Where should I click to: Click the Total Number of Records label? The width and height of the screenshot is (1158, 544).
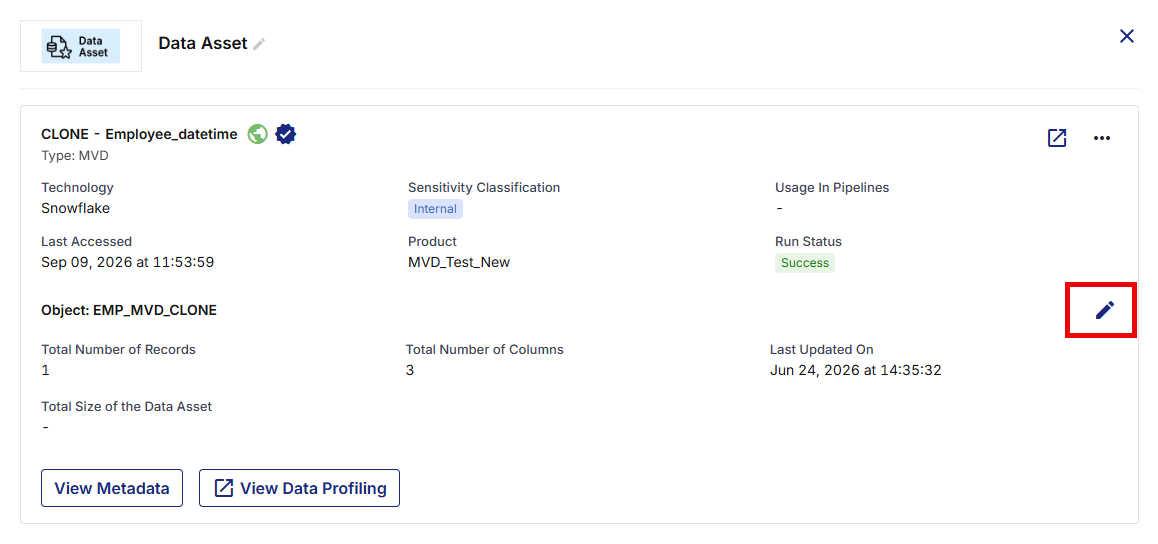tap(119, 350)
